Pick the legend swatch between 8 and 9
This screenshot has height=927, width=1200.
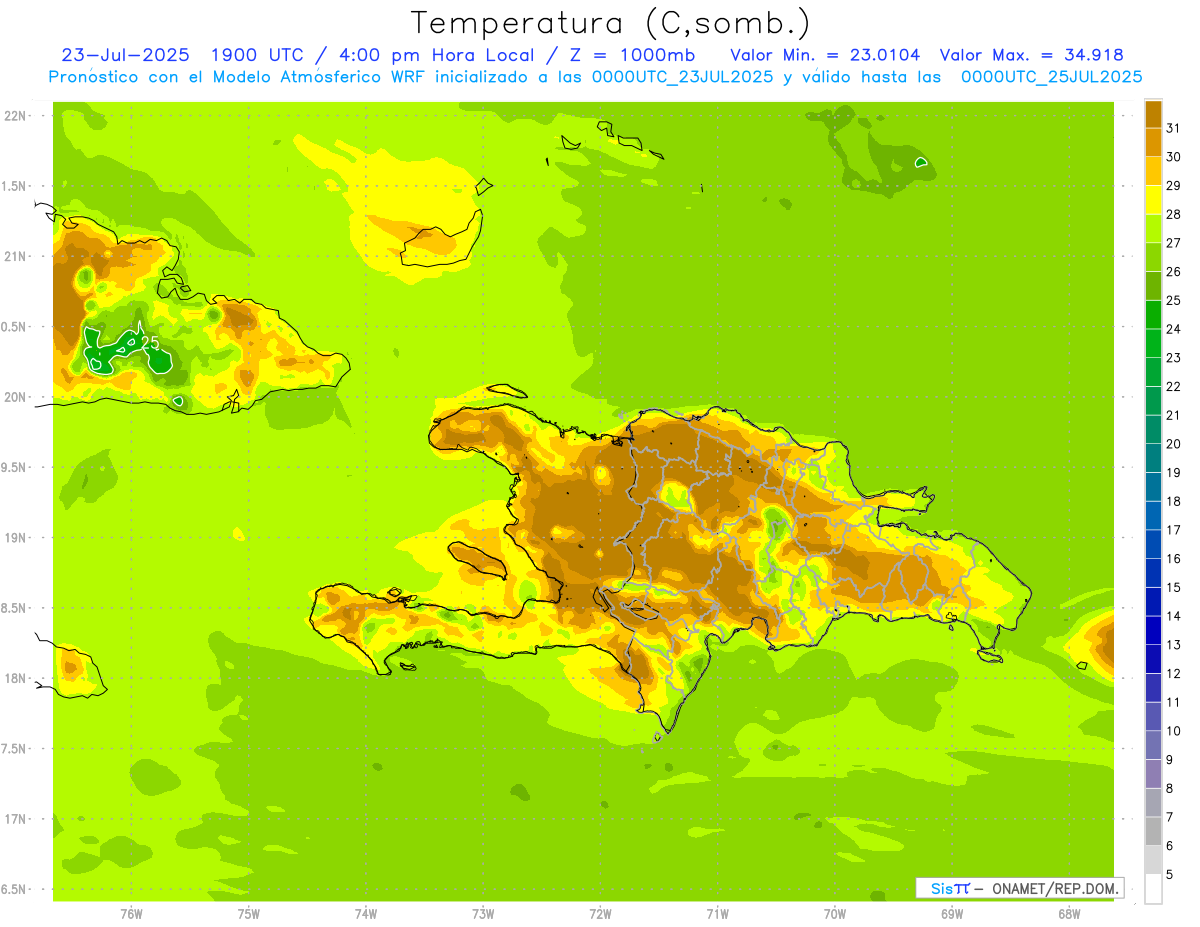pos(1153,774)
